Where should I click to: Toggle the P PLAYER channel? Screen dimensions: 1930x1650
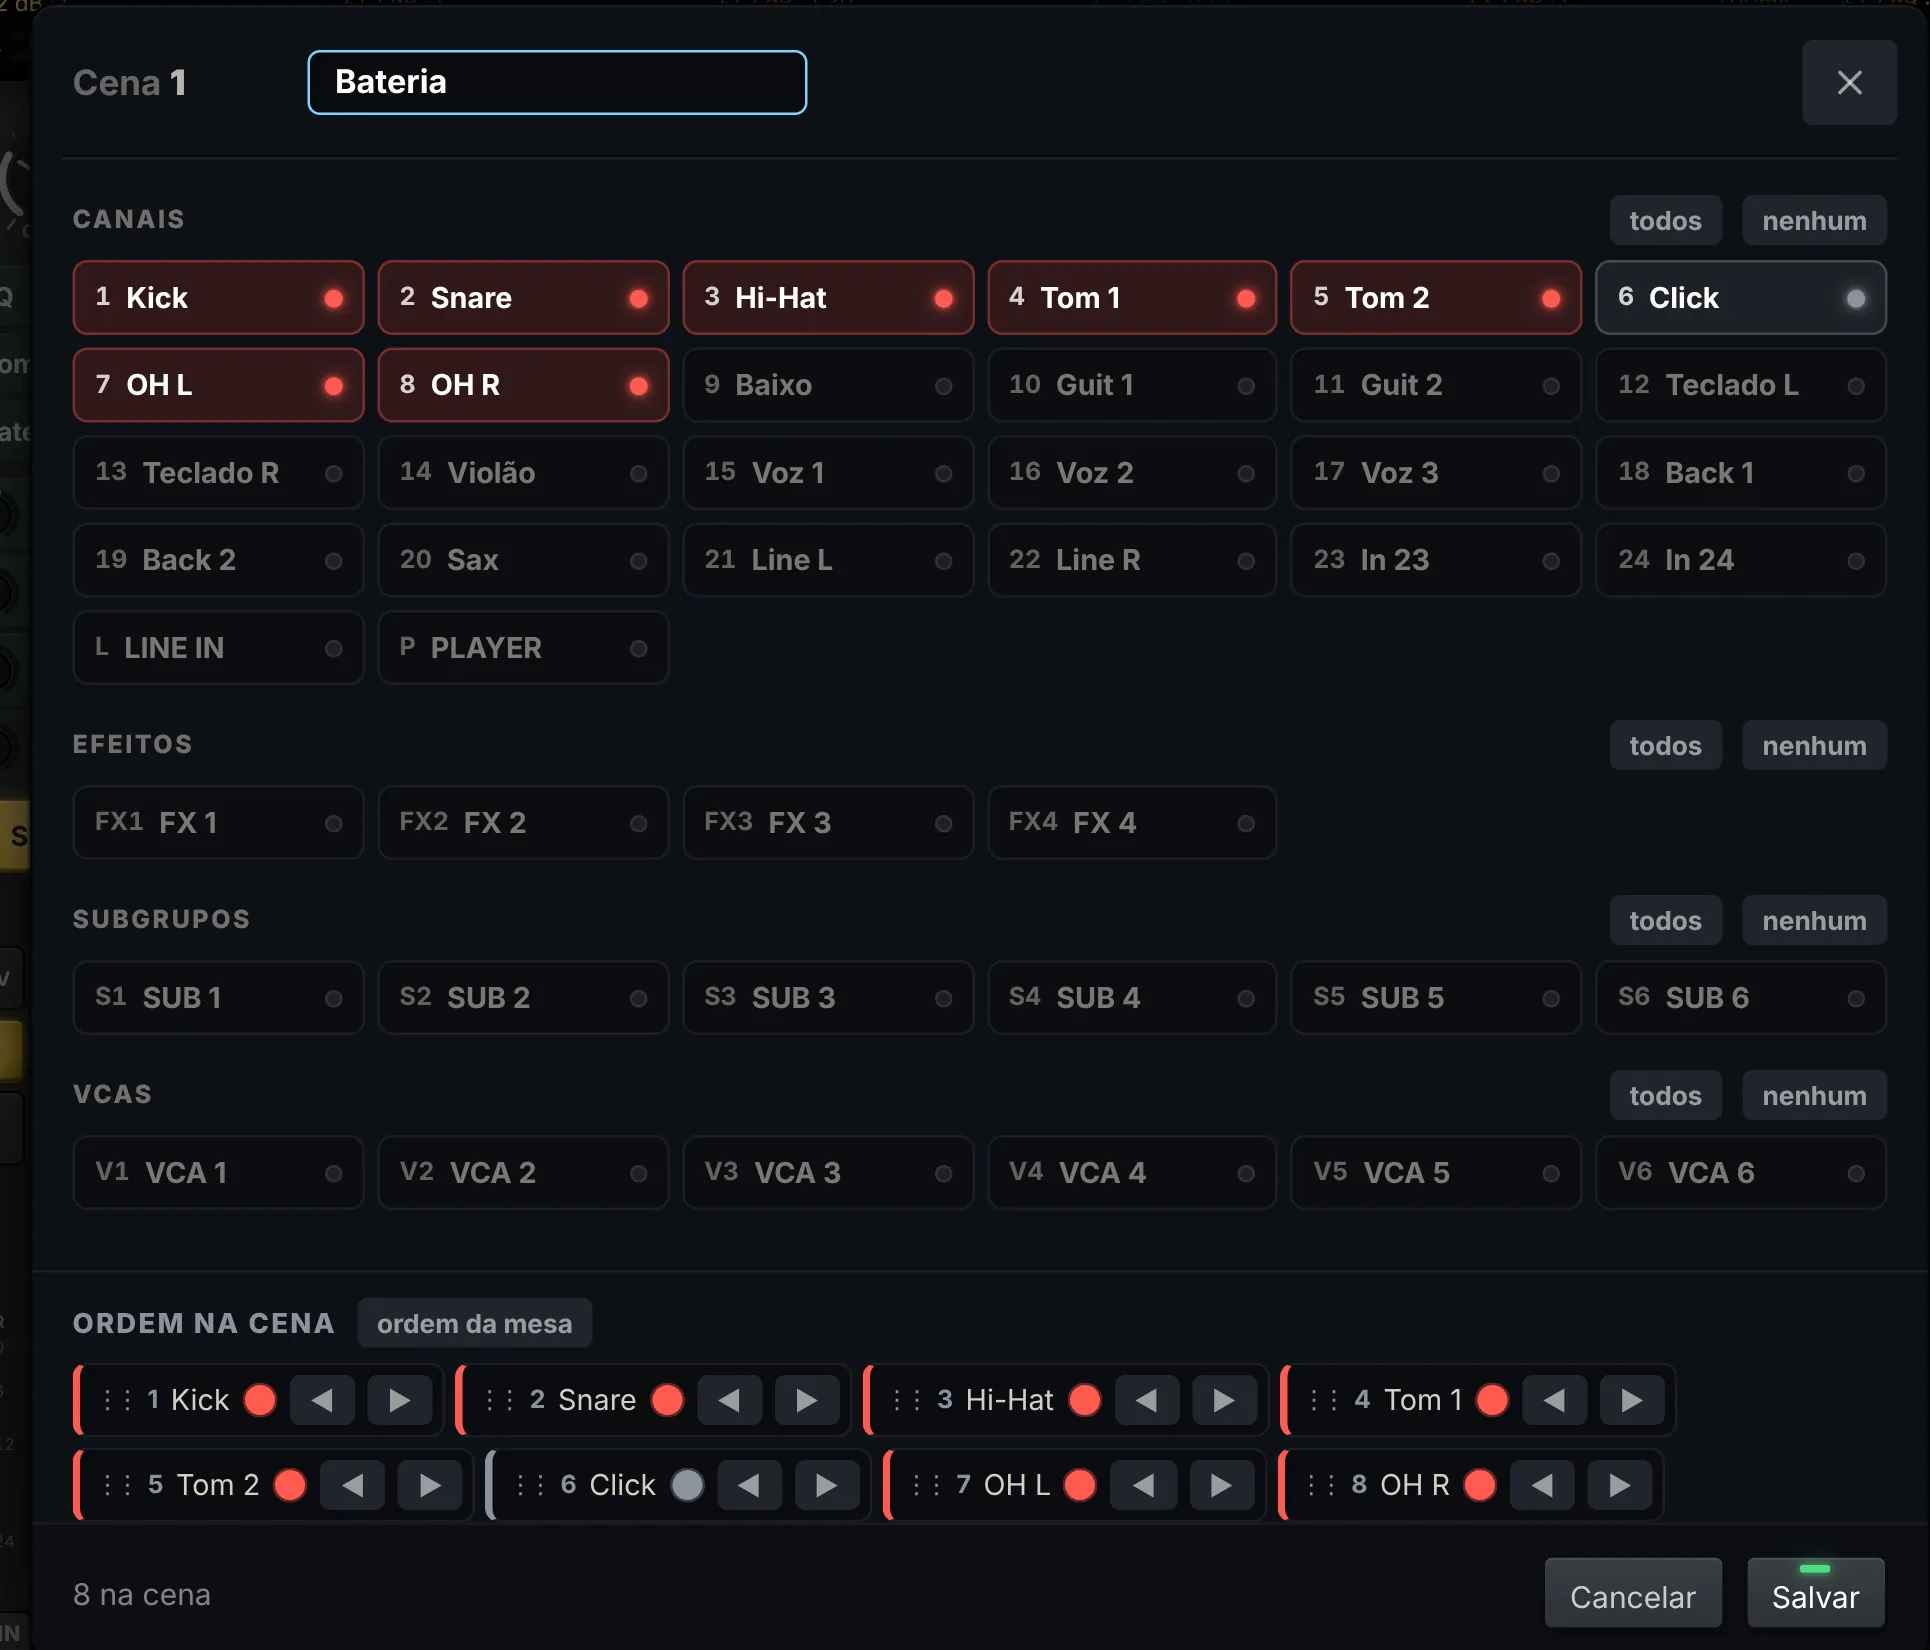523,648
